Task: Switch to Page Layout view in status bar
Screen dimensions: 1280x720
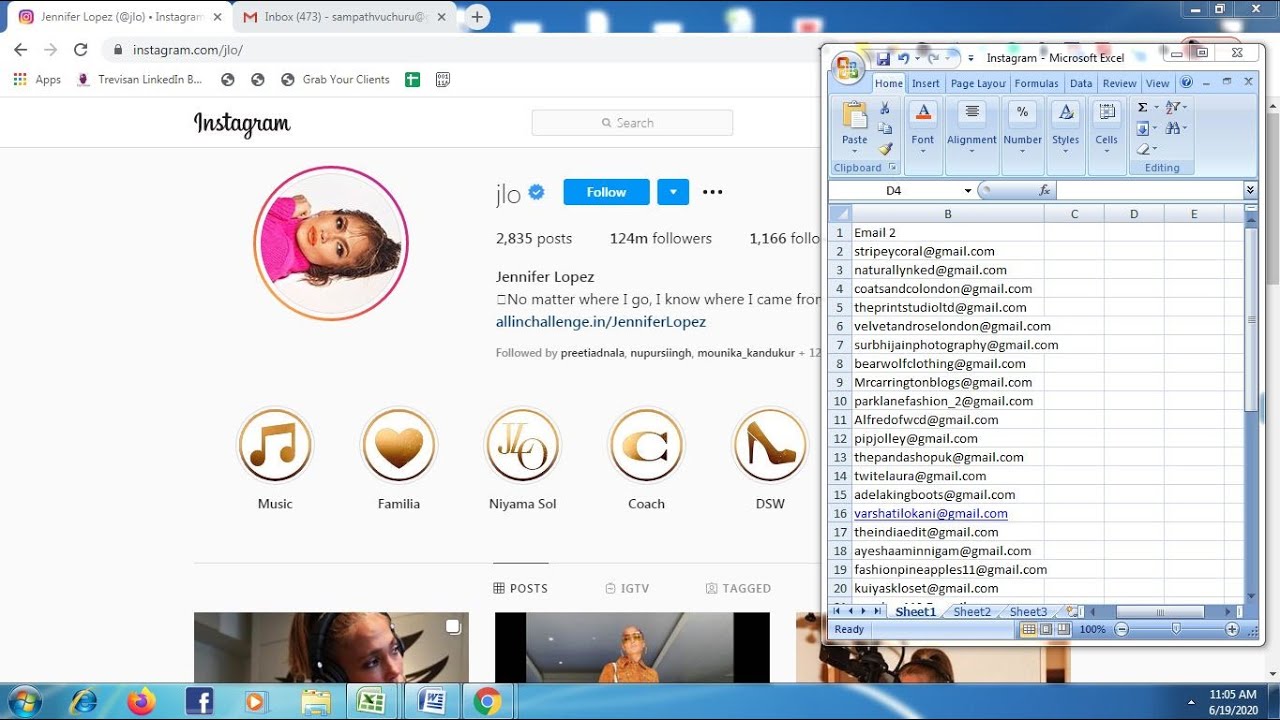Action: tap(1046, 629)
